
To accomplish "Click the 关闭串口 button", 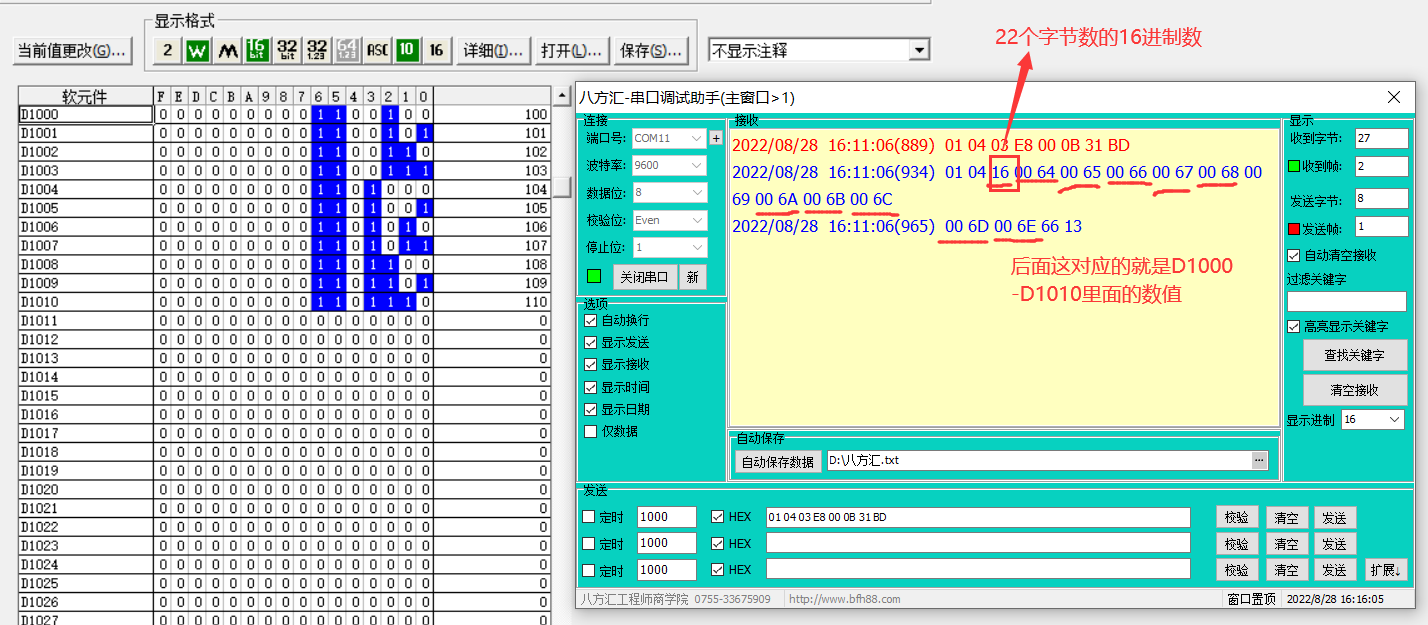I will tap(645, 277).
